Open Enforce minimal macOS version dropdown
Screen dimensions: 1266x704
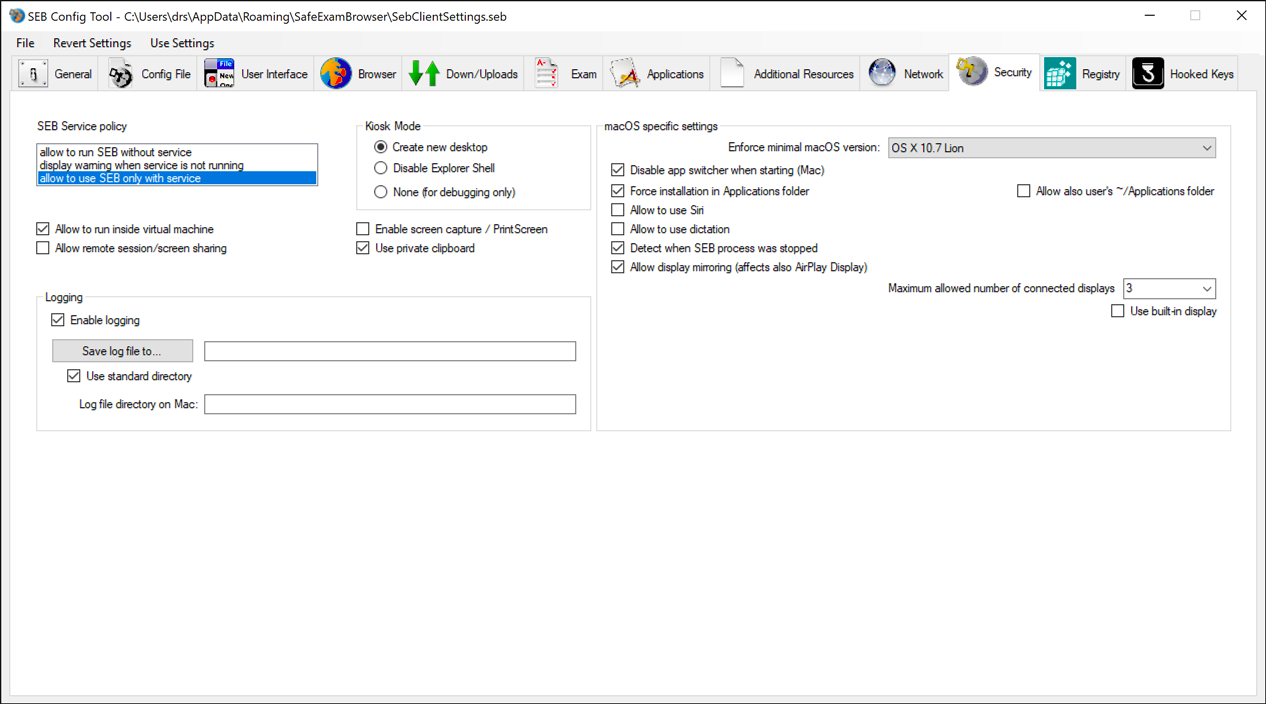1052,148
